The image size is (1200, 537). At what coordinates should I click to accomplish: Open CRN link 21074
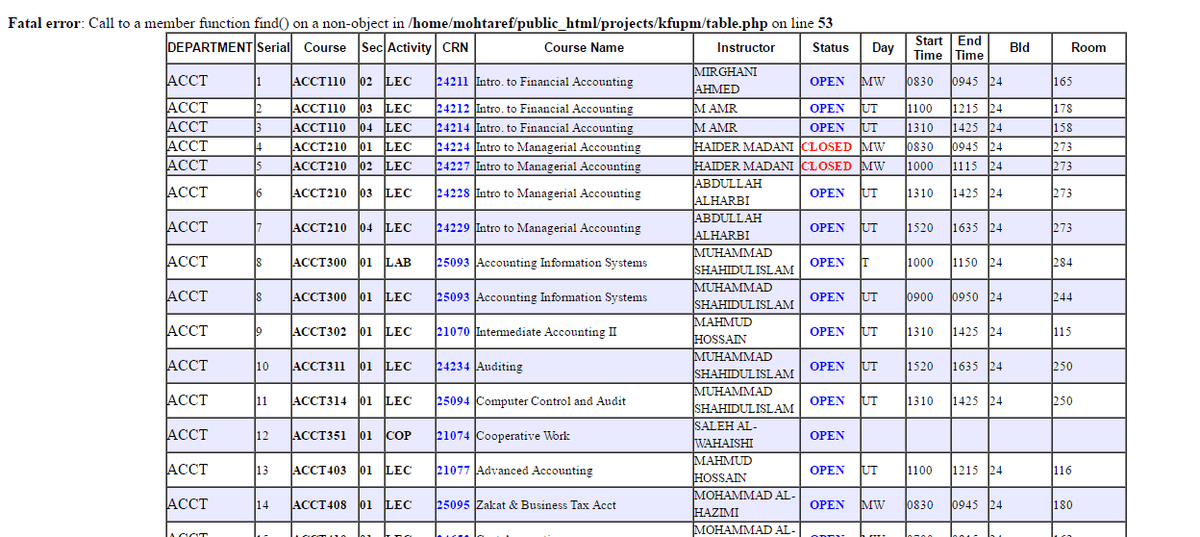click(453, 436)
